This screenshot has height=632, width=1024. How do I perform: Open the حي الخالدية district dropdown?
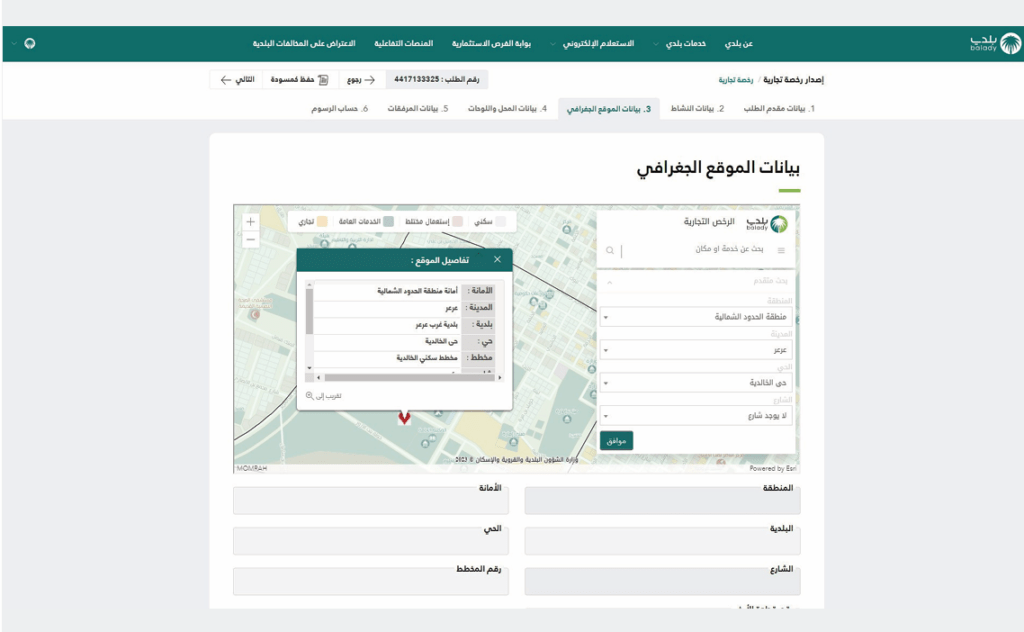point(697,383)
